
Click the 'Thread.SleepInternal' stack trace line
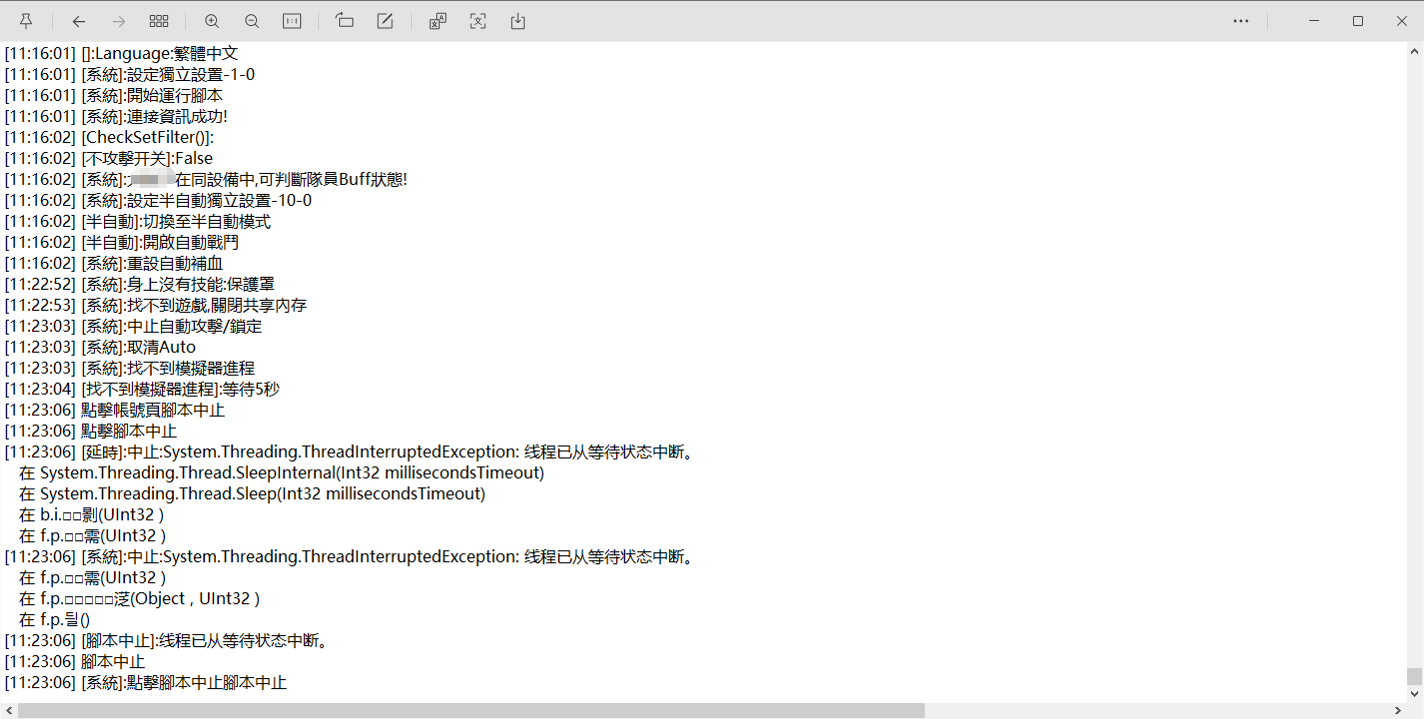pos(282,474)
